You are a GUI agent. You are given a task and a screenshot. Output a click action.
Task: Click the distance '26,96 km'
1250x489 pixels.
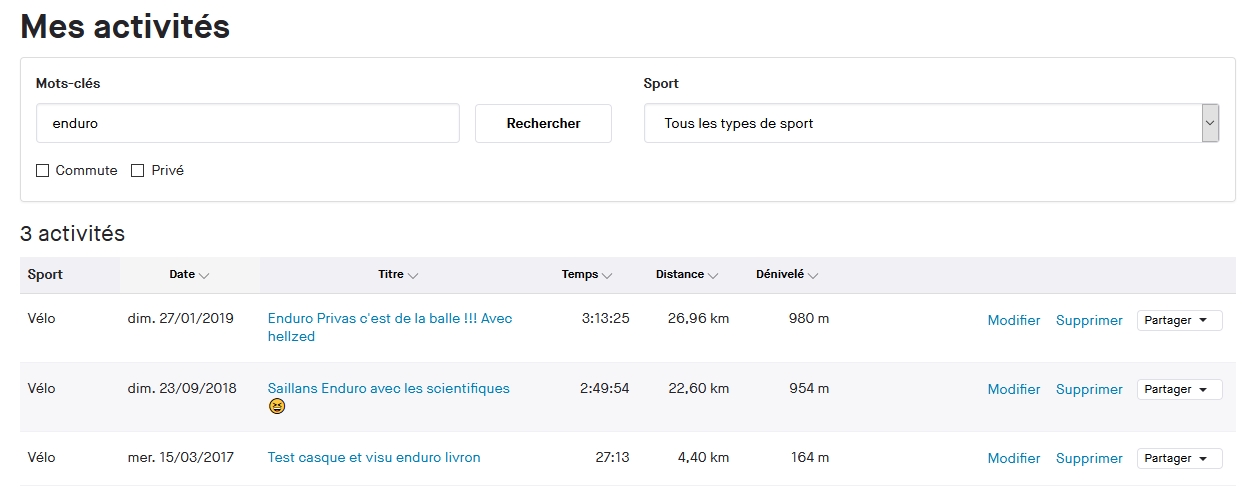(698, 319)
